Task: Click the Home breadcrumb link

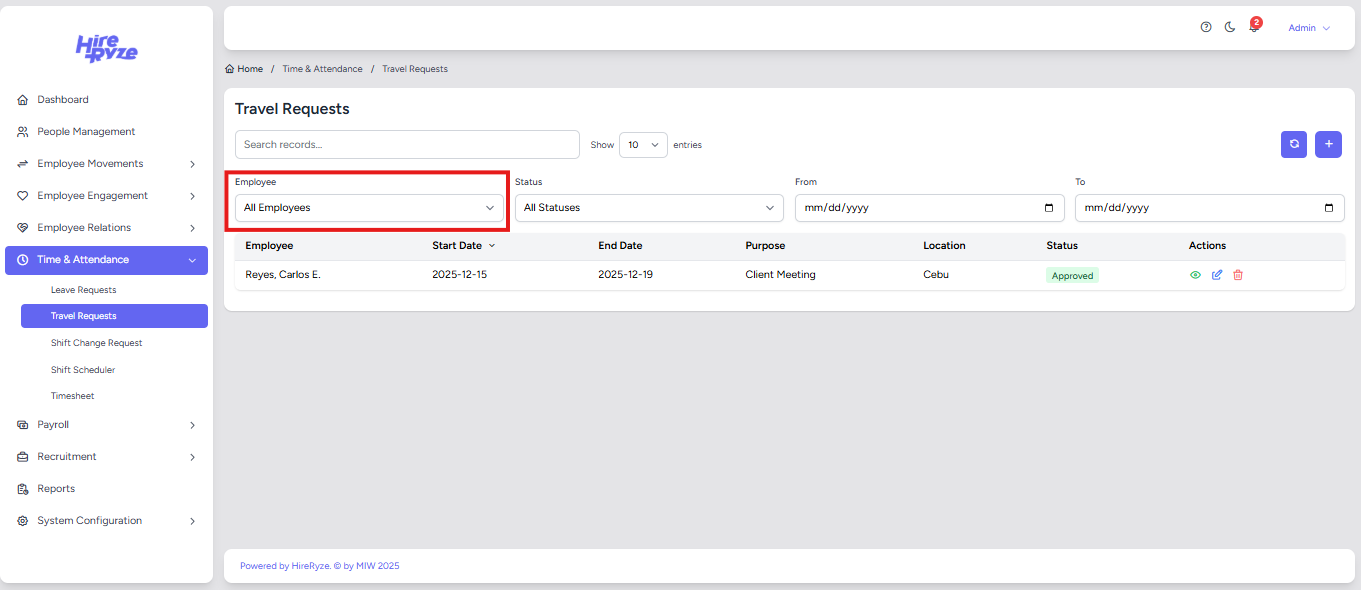Action: coord(245,69)
